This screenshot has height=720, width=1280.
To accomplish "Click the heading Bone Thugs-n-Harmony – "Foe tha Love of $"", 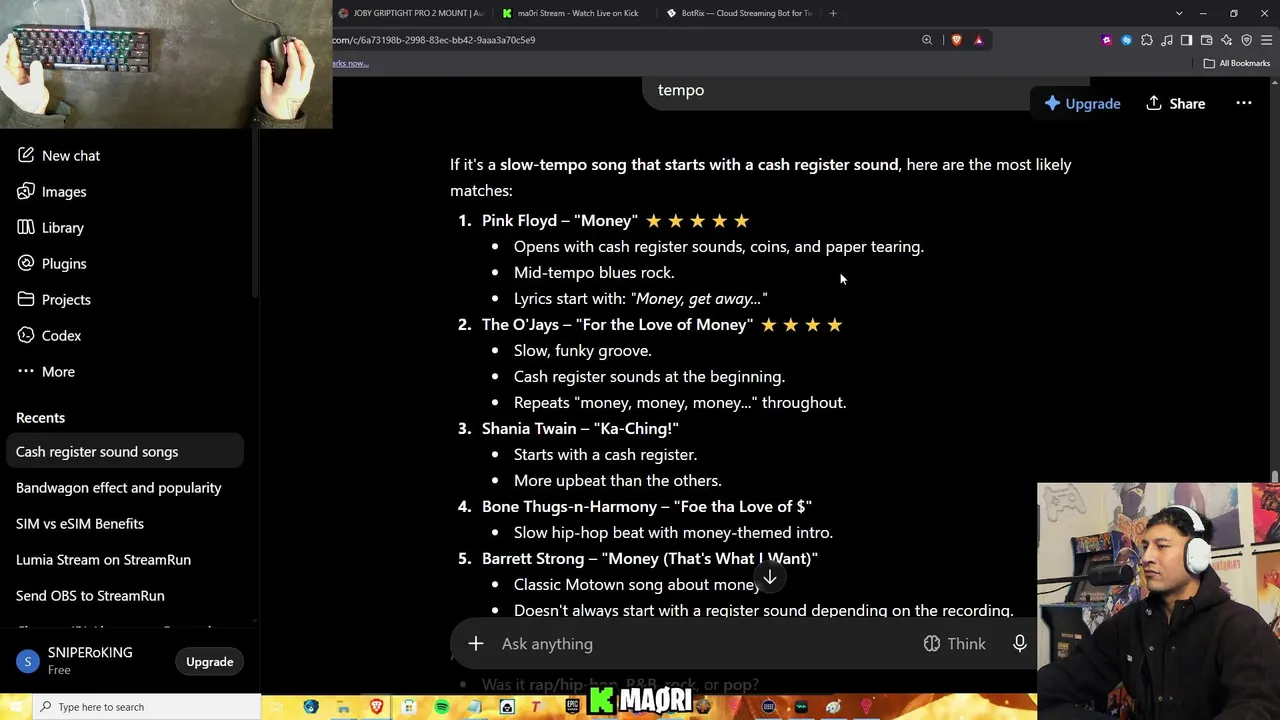I will tap(647, 507).
